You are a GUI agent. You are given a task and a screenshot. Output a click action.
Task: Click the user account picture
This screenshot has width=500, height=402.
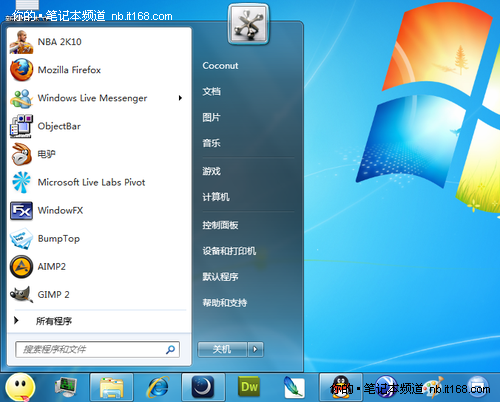[x=248, y=24]
